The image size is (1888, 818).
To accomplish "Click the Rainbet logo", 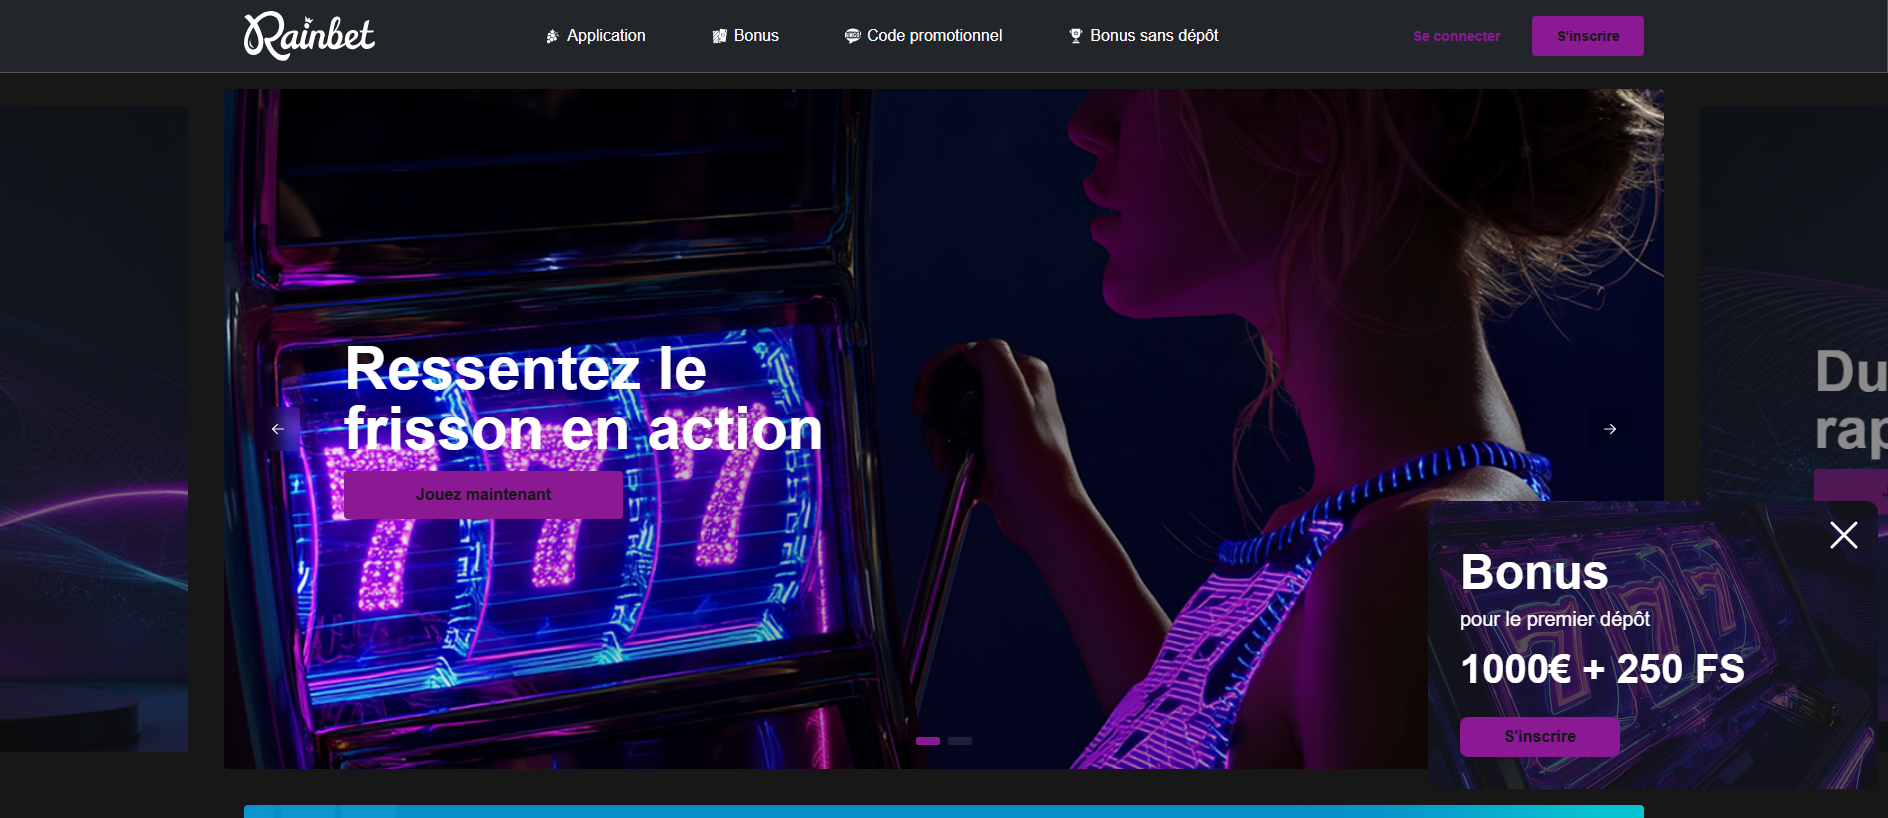I will pyautogui.click(x=309, y=36).
